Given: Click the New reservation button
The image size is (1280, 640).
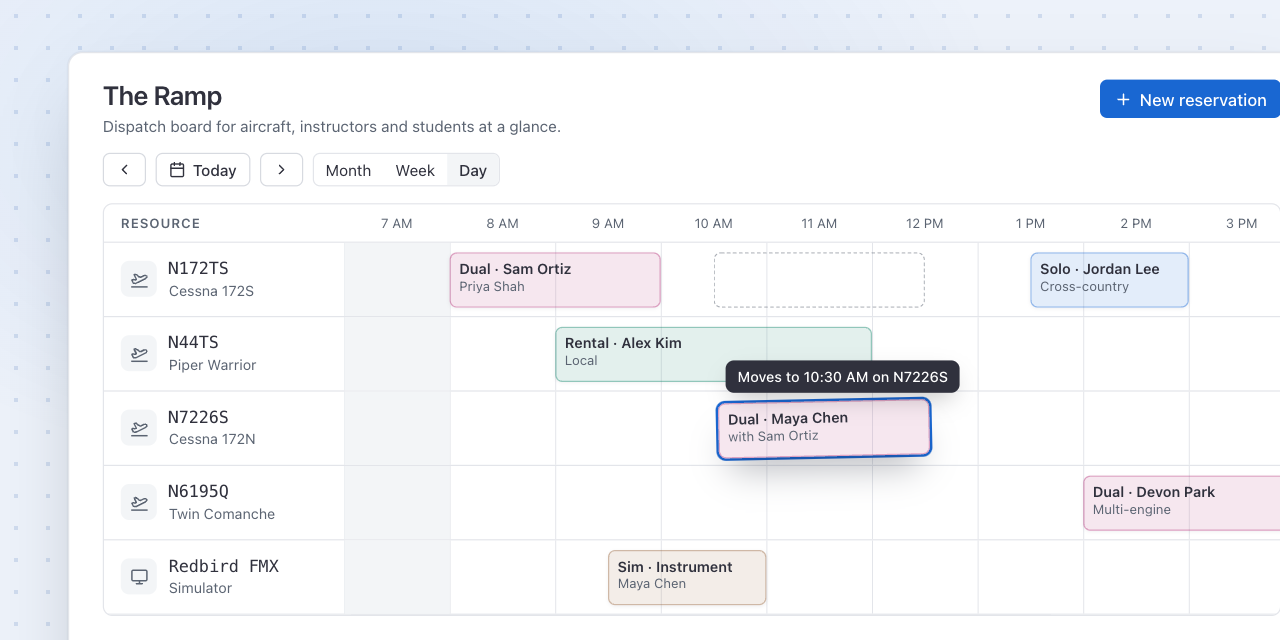Looking at the screenshot, I should coord(1190,100).
